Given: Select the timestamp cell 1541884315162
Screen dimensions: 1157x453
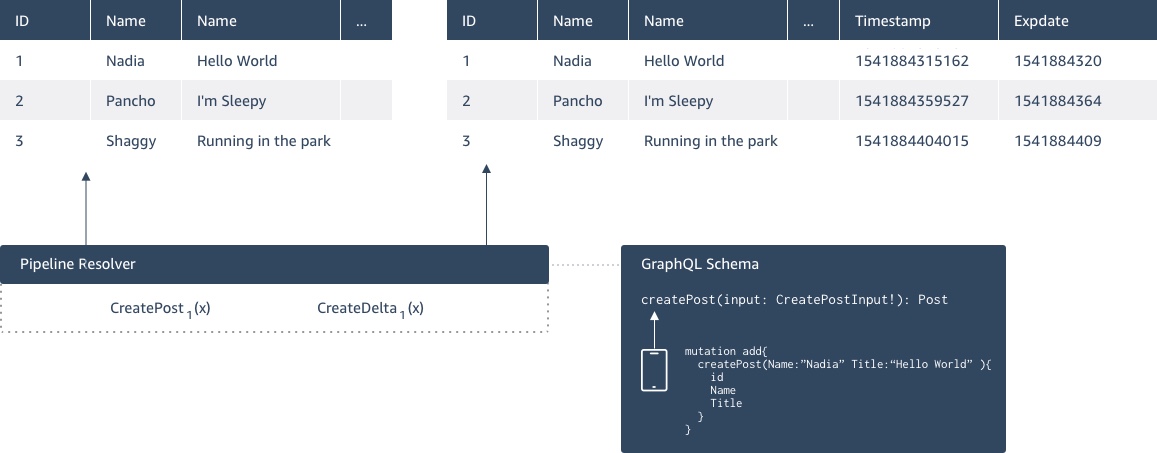Looking at the screenshot, I should pyautogui.click(x=912, y=61).
